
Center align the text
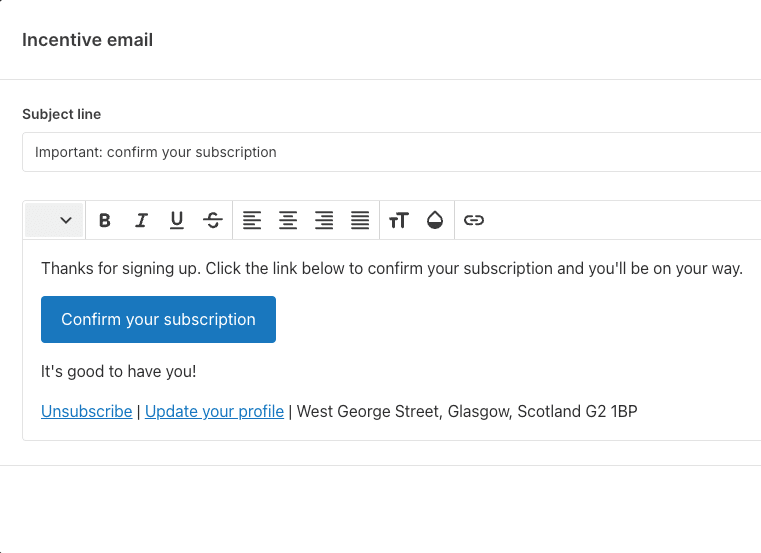(x=288, y=220)
